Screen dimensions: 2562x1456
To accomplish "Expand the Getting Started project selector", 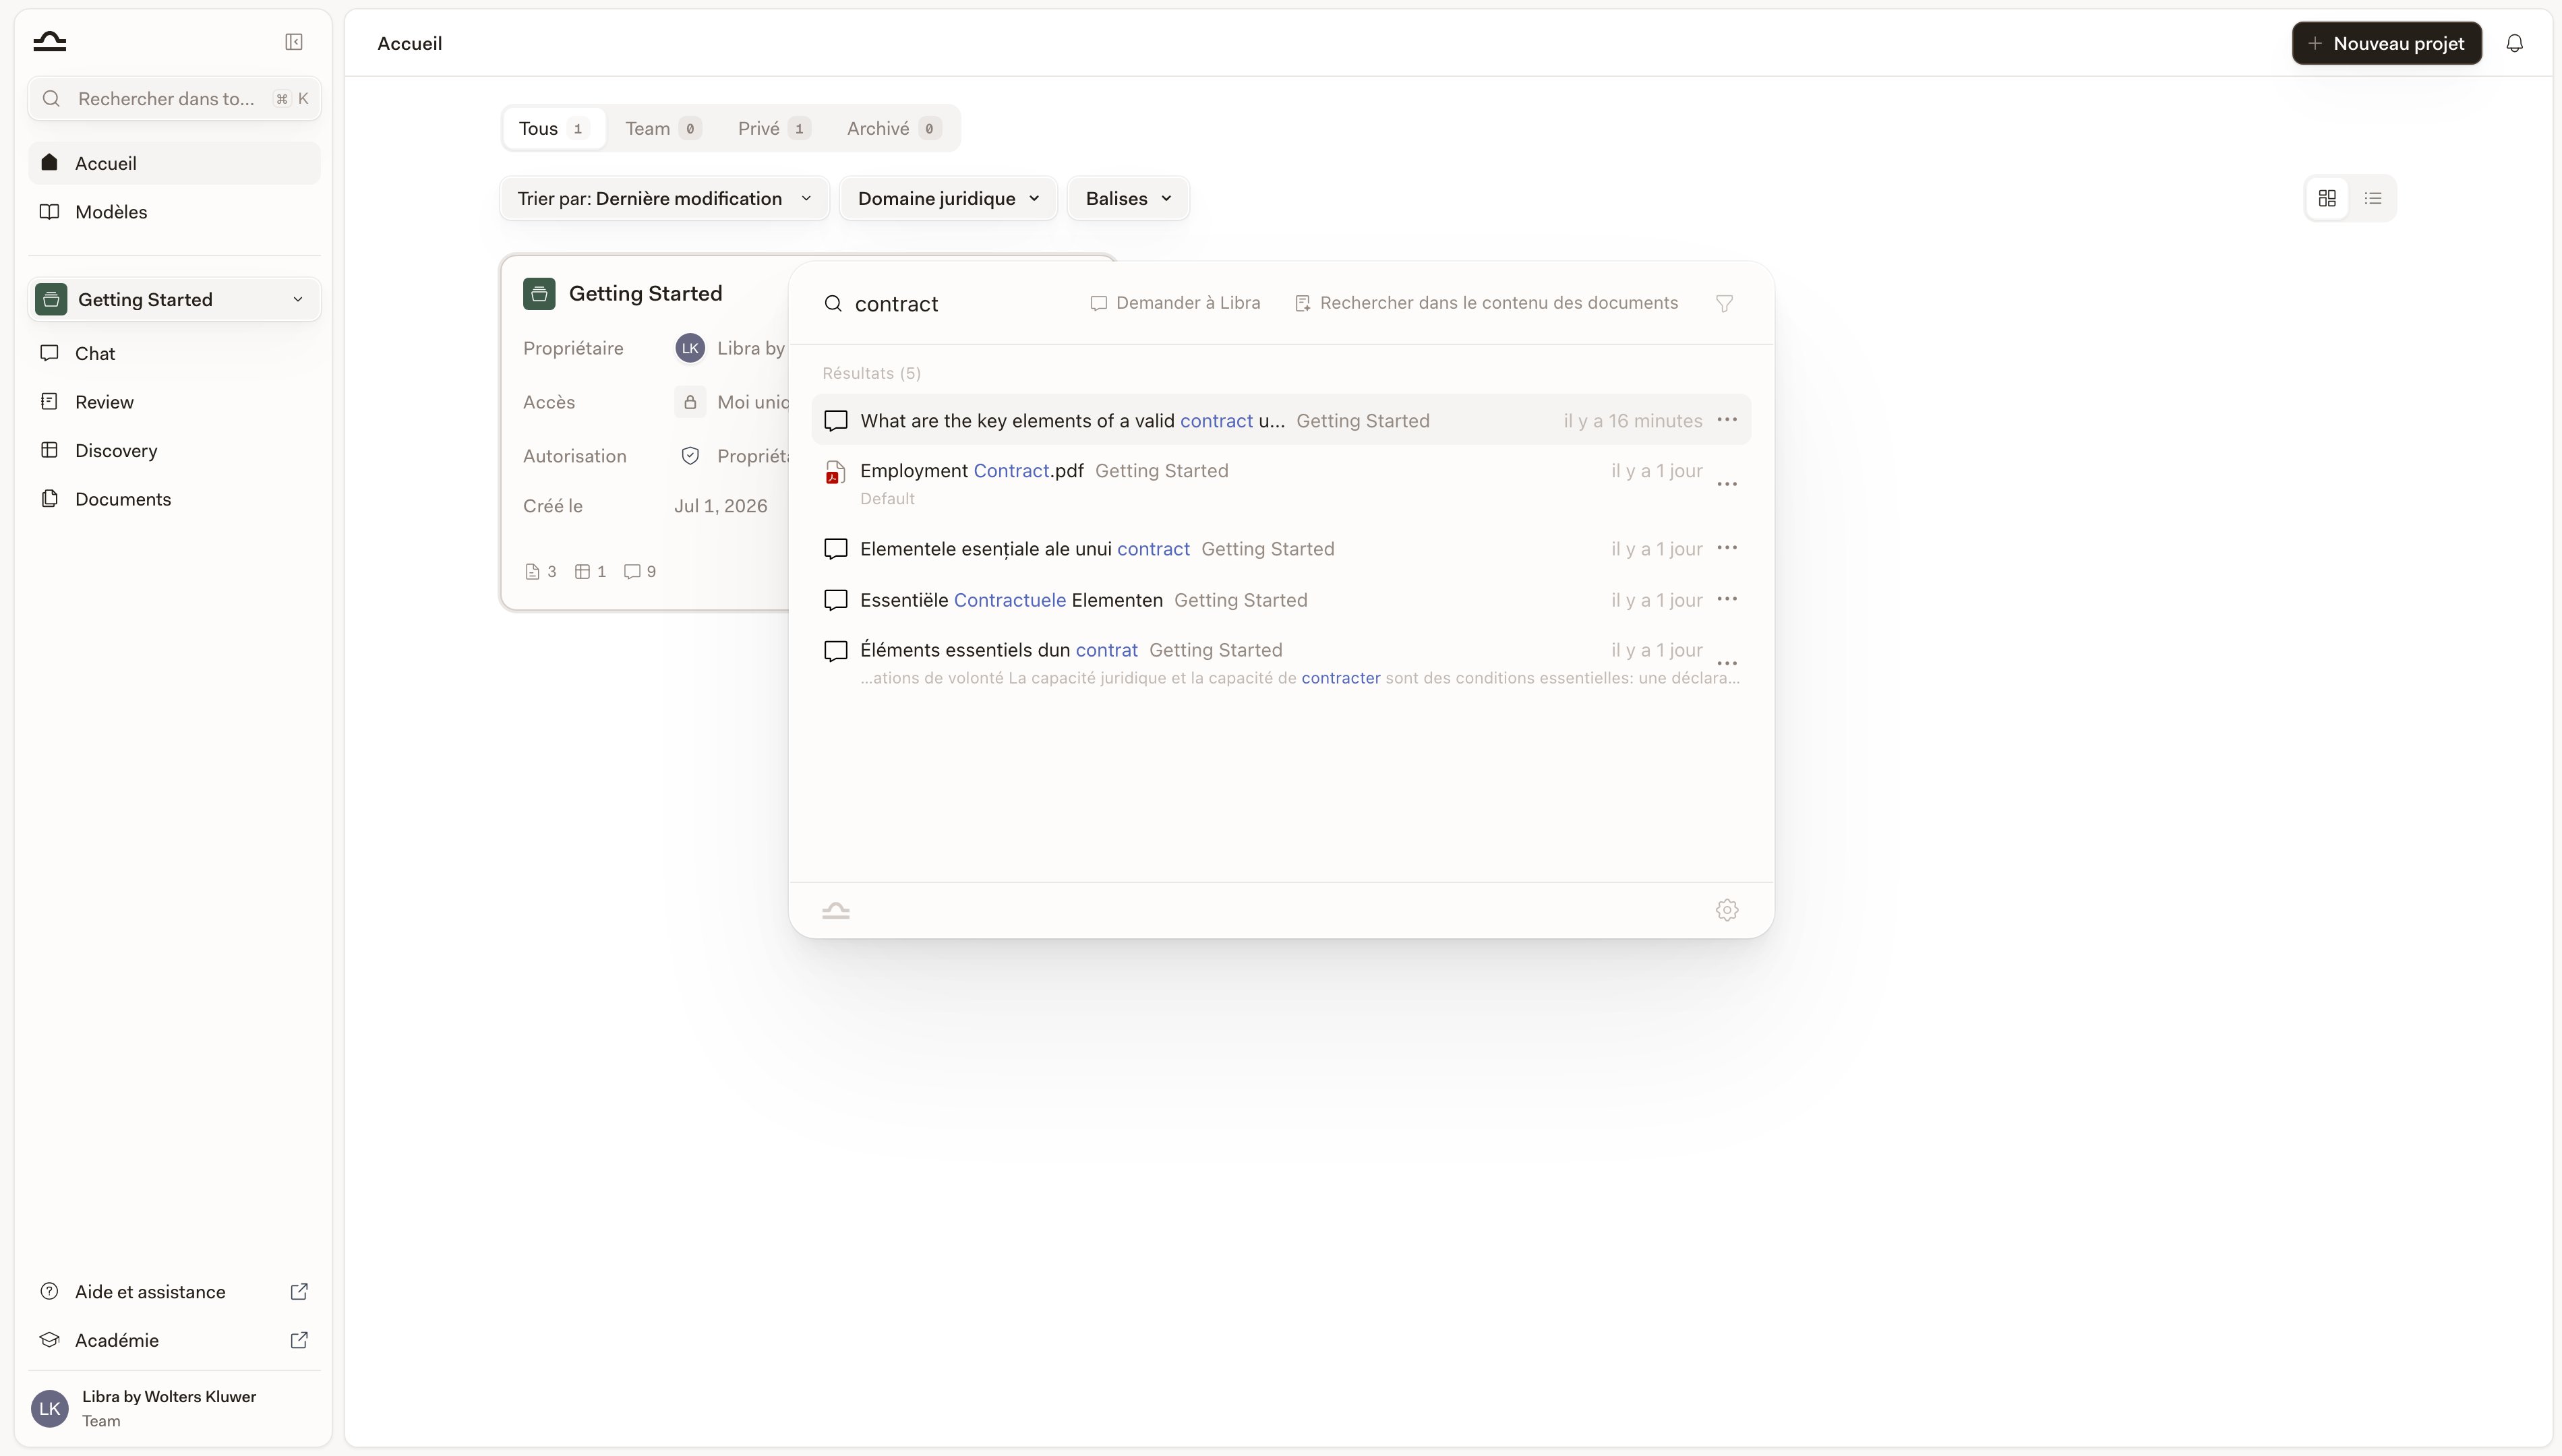I will pos(174,299).
